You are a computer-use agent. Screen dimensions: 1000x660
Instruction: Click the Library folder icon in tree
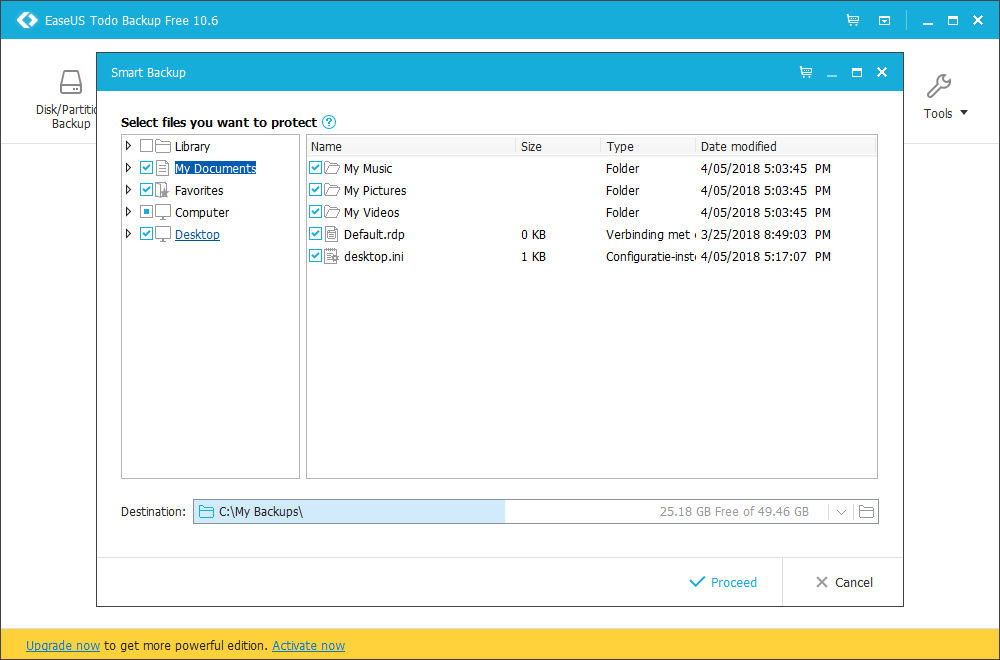(x=163, y=146)
